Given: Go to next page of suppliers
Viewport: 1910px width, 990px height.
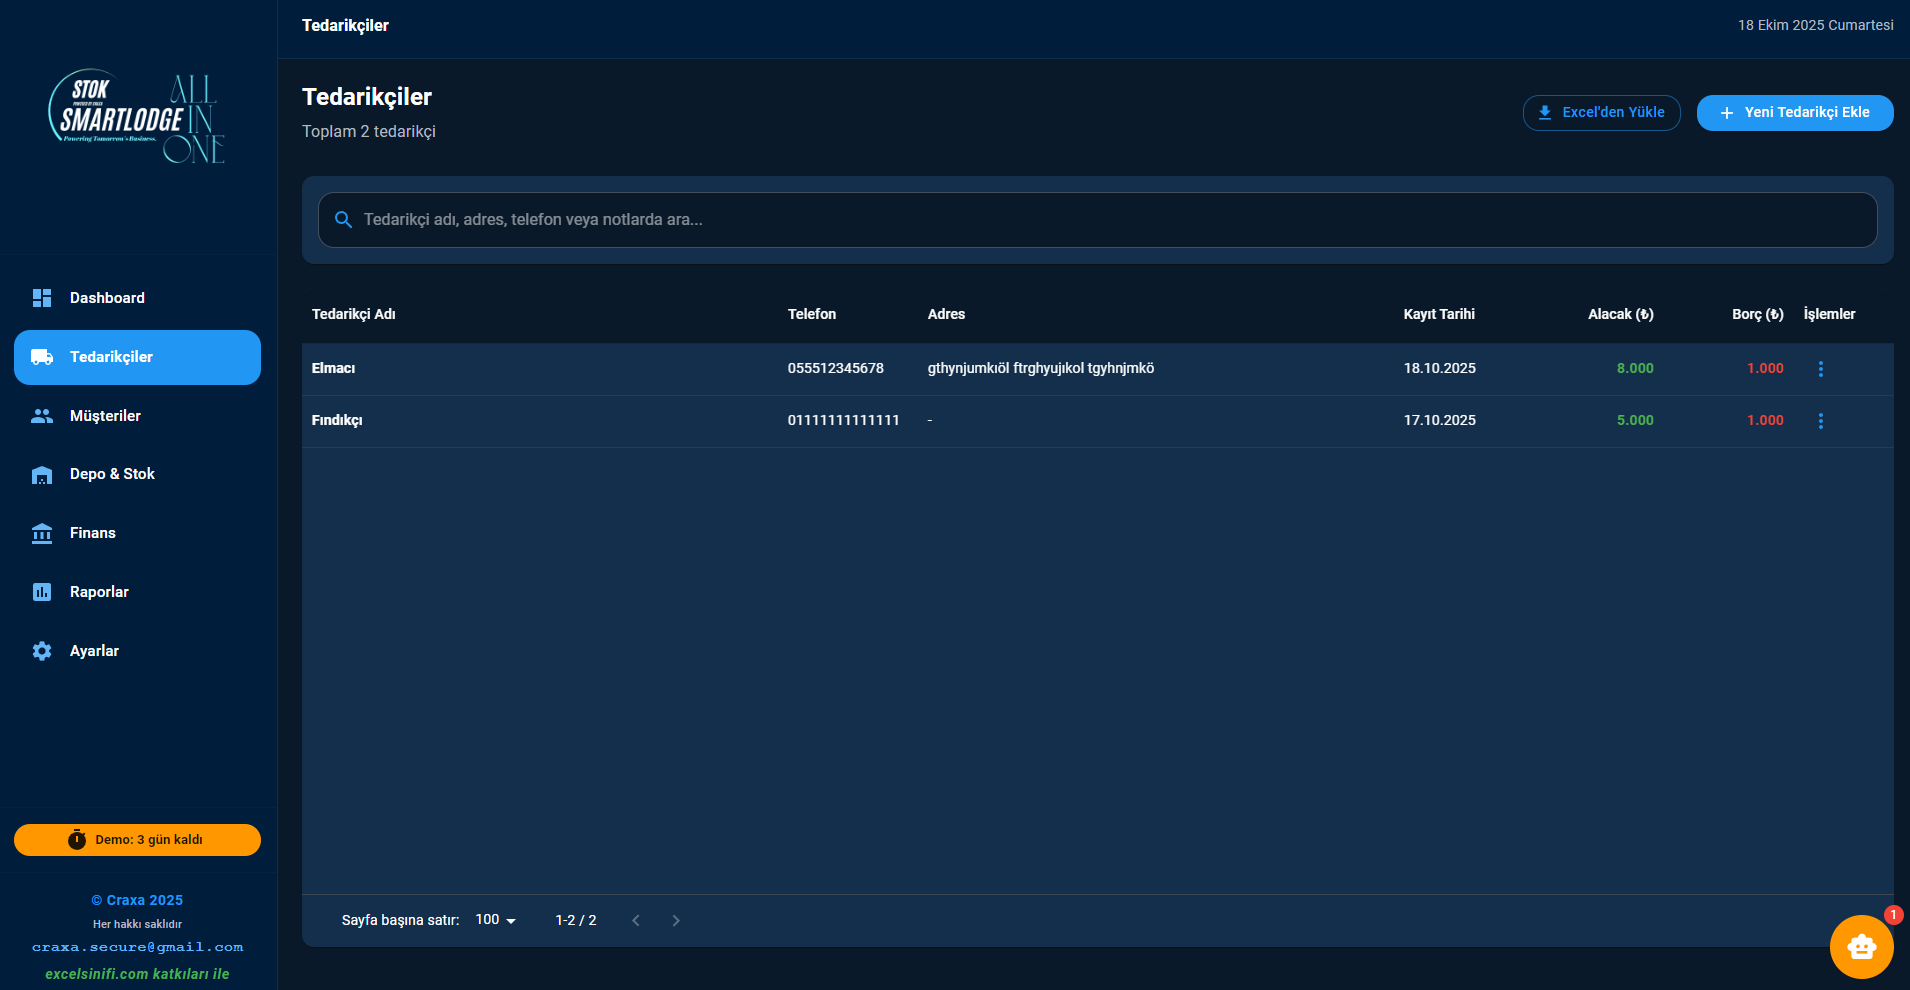Looking at the screenshot, I should click(676, 920).
